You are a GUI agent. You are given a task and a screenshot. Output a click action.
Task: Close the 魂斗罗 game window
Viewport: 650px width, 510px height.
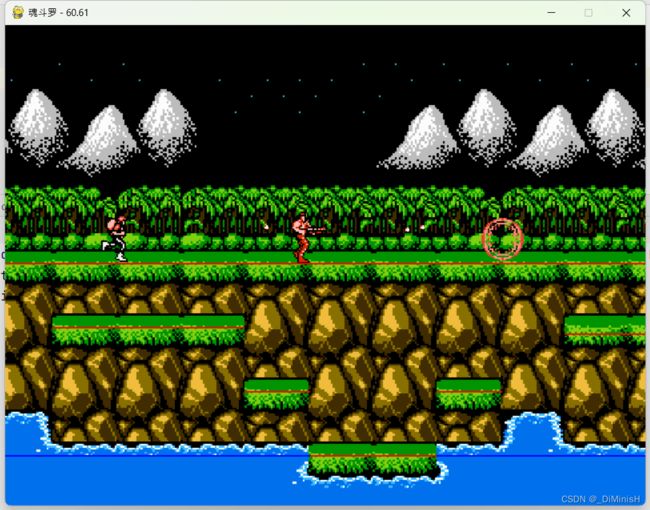[626, 13]
